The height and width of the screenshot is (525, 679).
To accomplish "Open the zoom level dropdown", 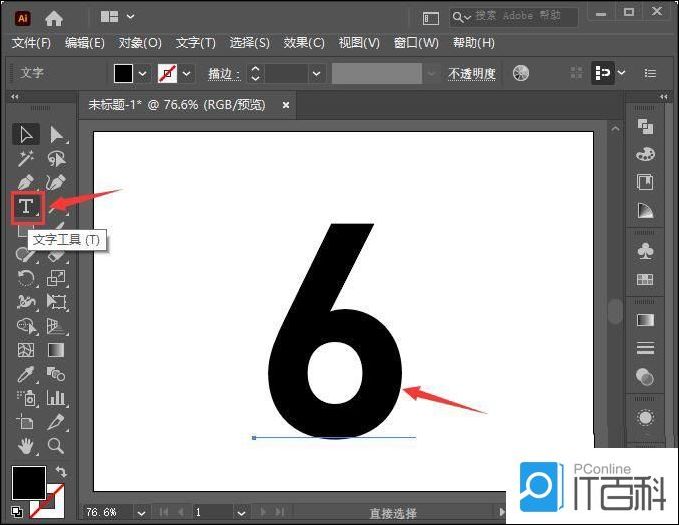I will point(141,513).
